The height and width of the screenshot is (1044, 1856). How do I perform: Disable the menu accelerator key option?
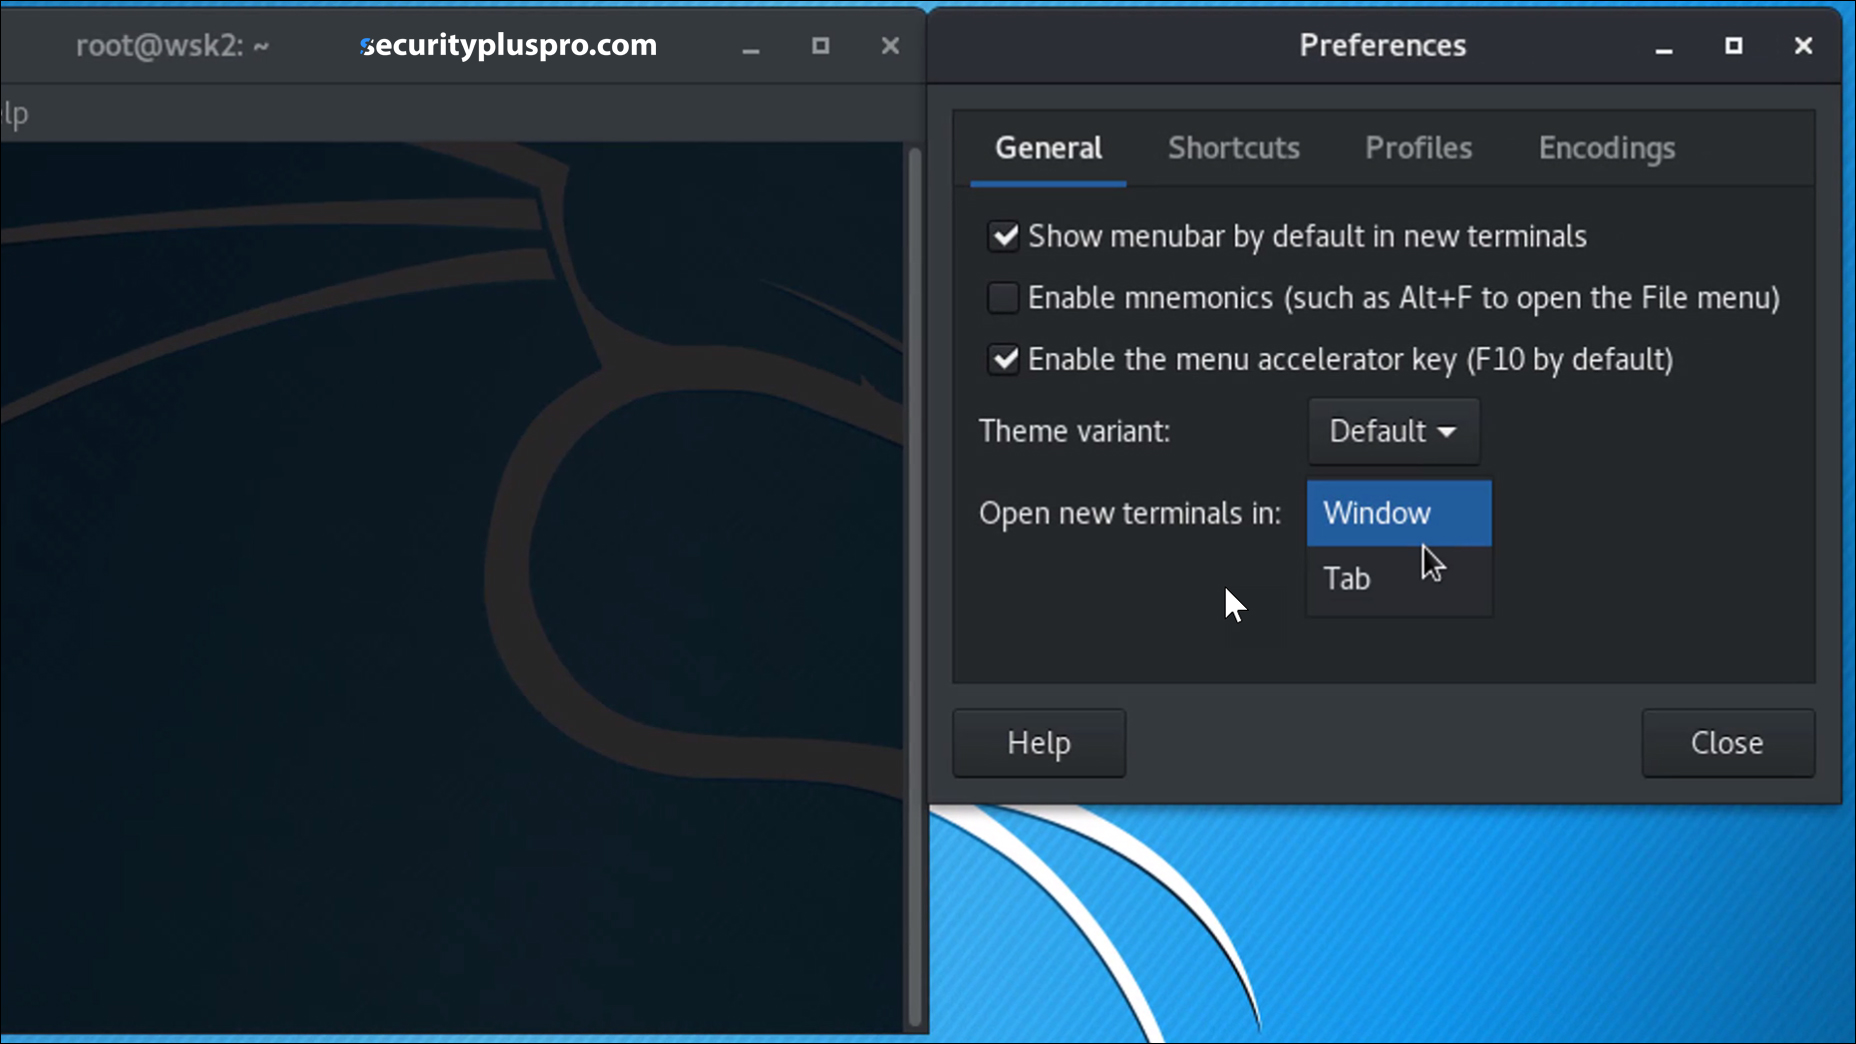(1005, 360)
